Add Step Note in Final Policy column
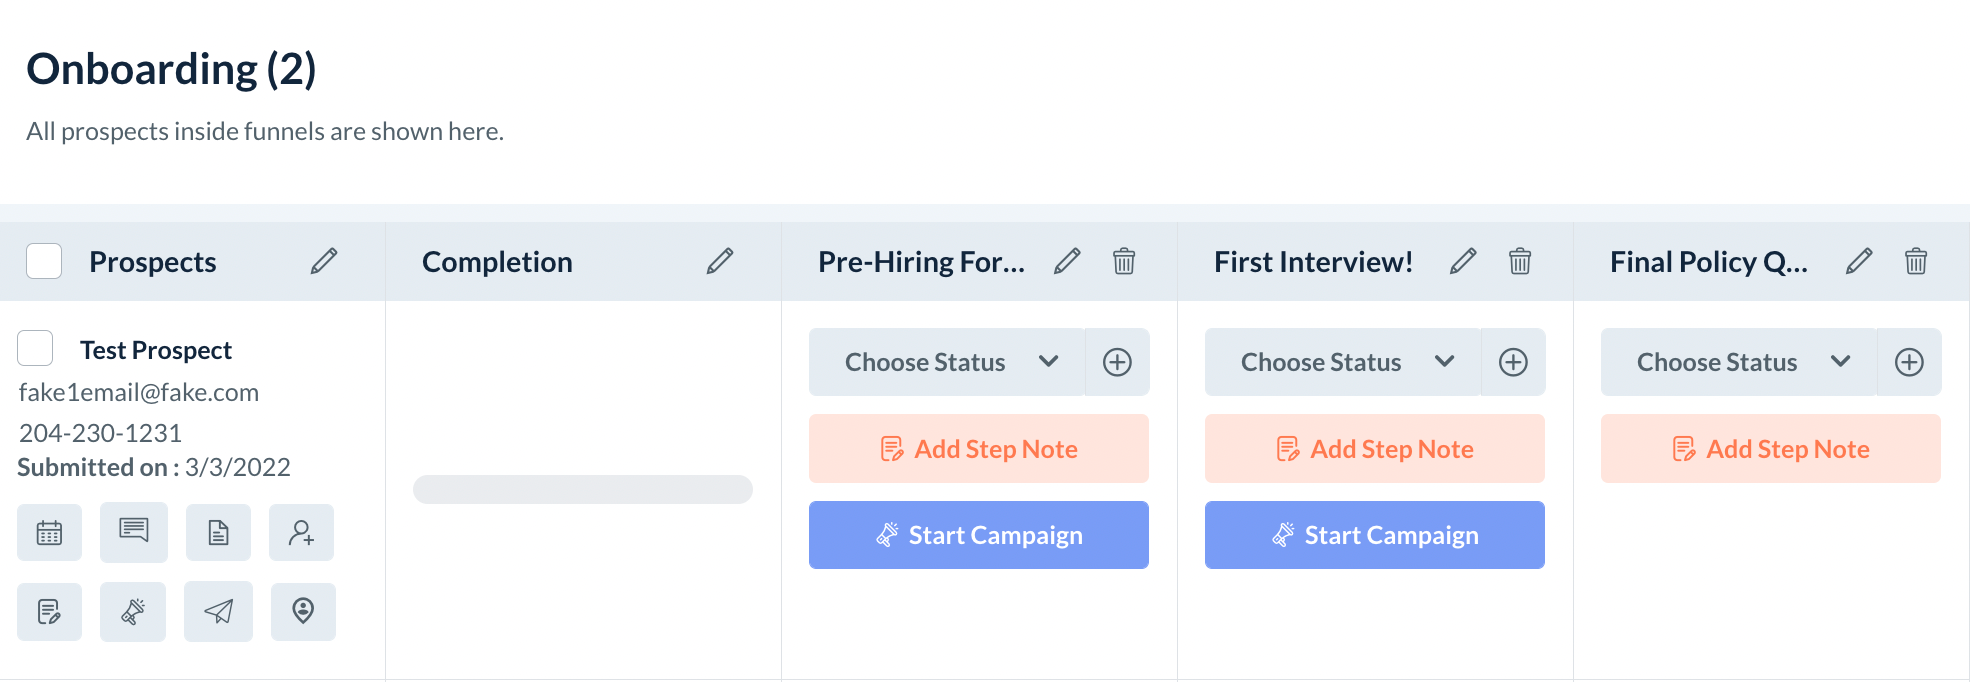Image resolution: width=1970 pixels, height=682 pixels. coord(1770,449)
